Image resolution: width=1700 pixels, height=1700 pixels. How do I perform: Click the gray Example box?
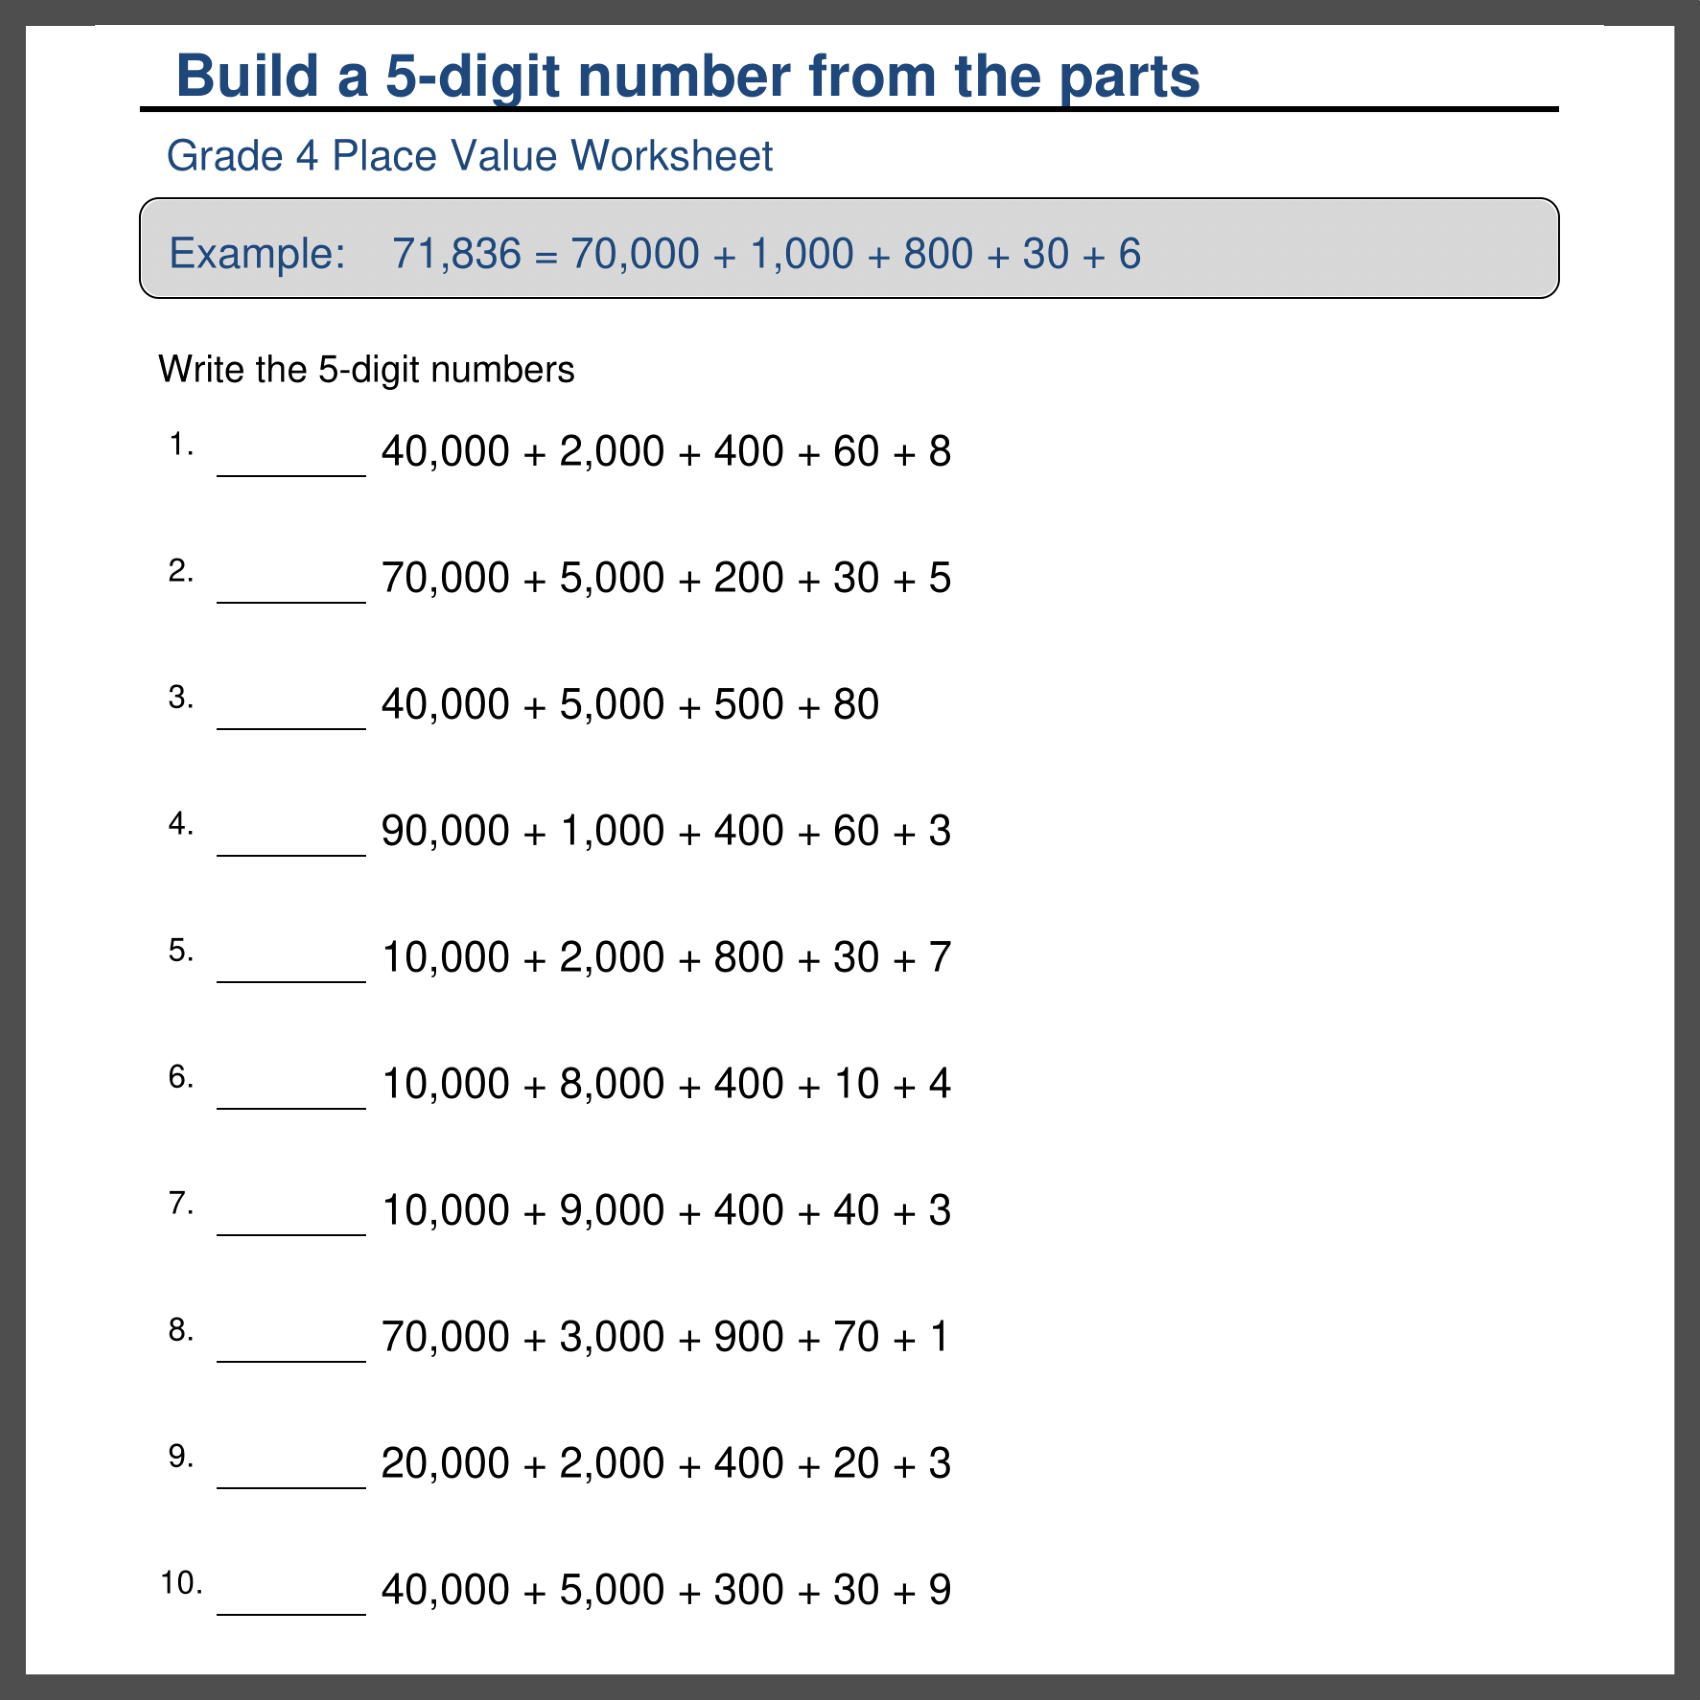tap(848, 249)
